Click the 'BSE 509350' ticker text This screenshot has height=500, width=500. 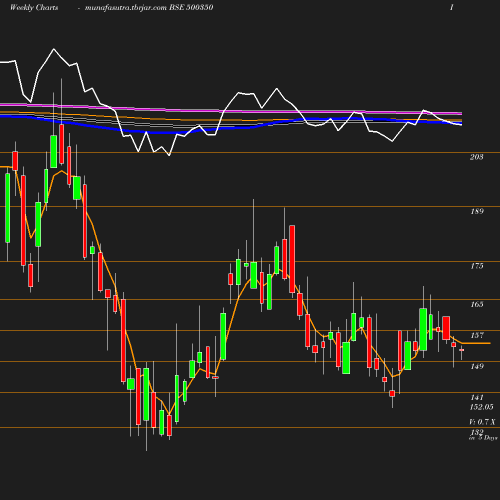point(191,8)
